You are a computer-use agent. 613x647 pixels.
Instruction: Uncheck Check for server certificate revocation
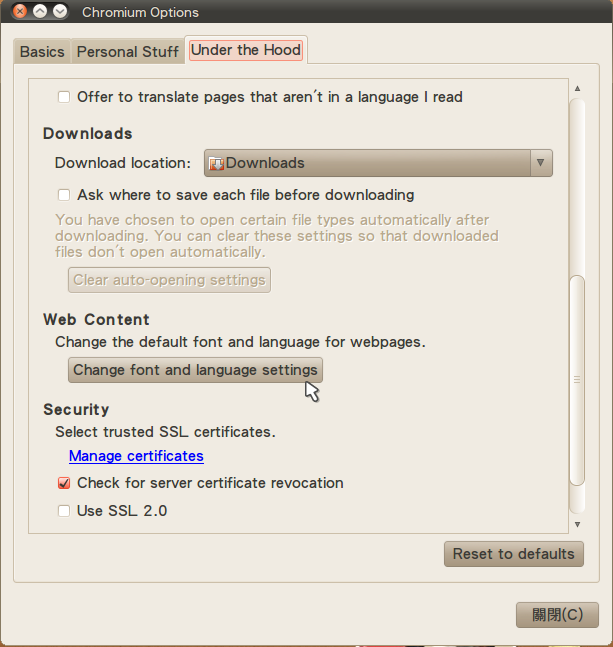pyautogui.click(x=64, y=483)
